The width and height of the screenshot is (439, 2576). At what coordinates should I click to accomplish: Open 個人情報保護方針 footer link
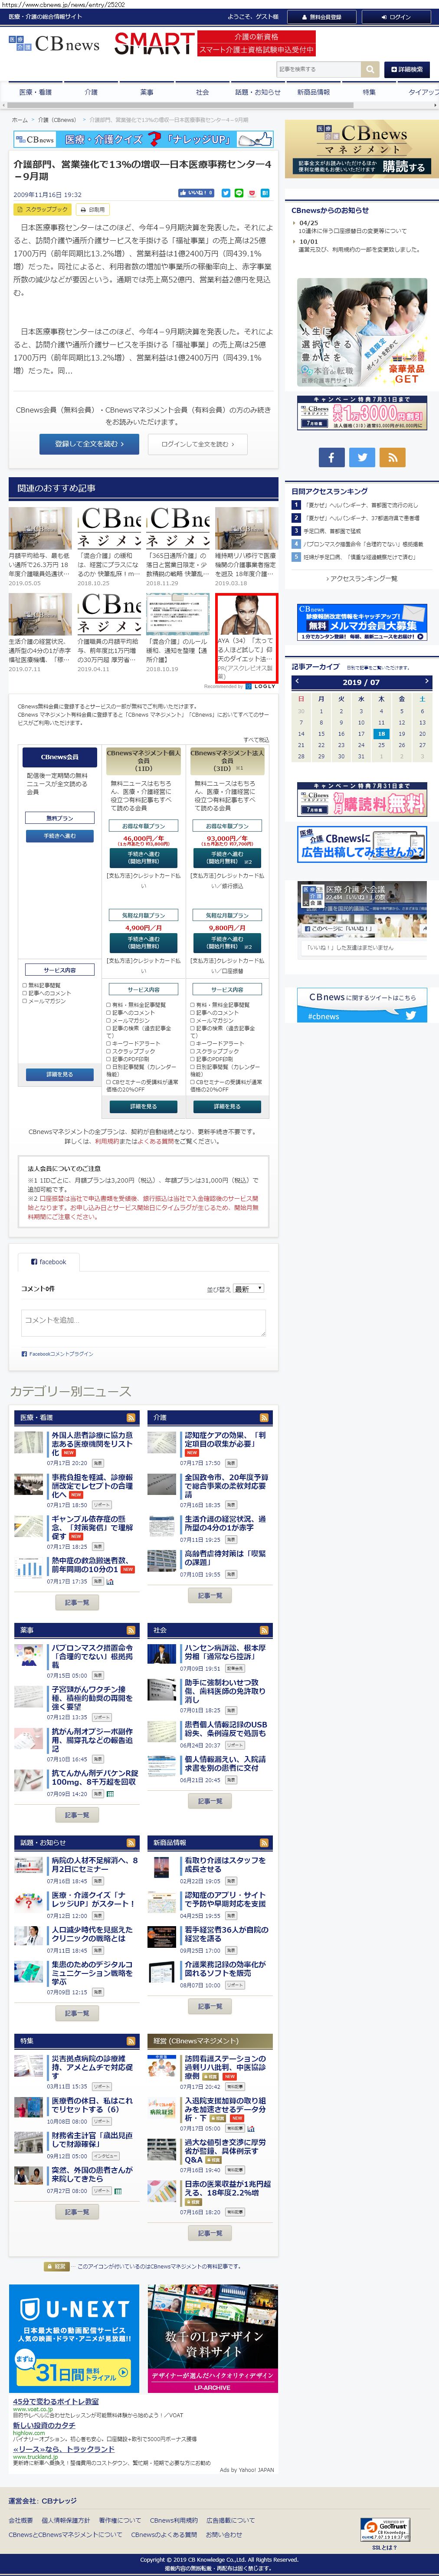(x=65, y=2520)
